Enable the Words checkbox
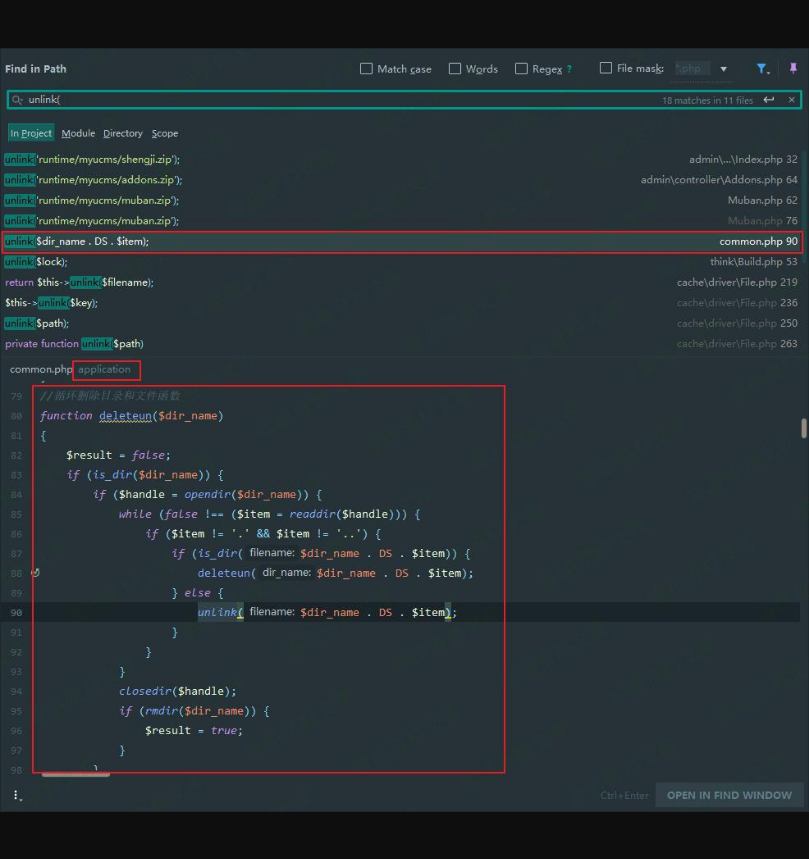Viewport: 809px width, 859px height. pyautogui.click(x=455, y=69)
